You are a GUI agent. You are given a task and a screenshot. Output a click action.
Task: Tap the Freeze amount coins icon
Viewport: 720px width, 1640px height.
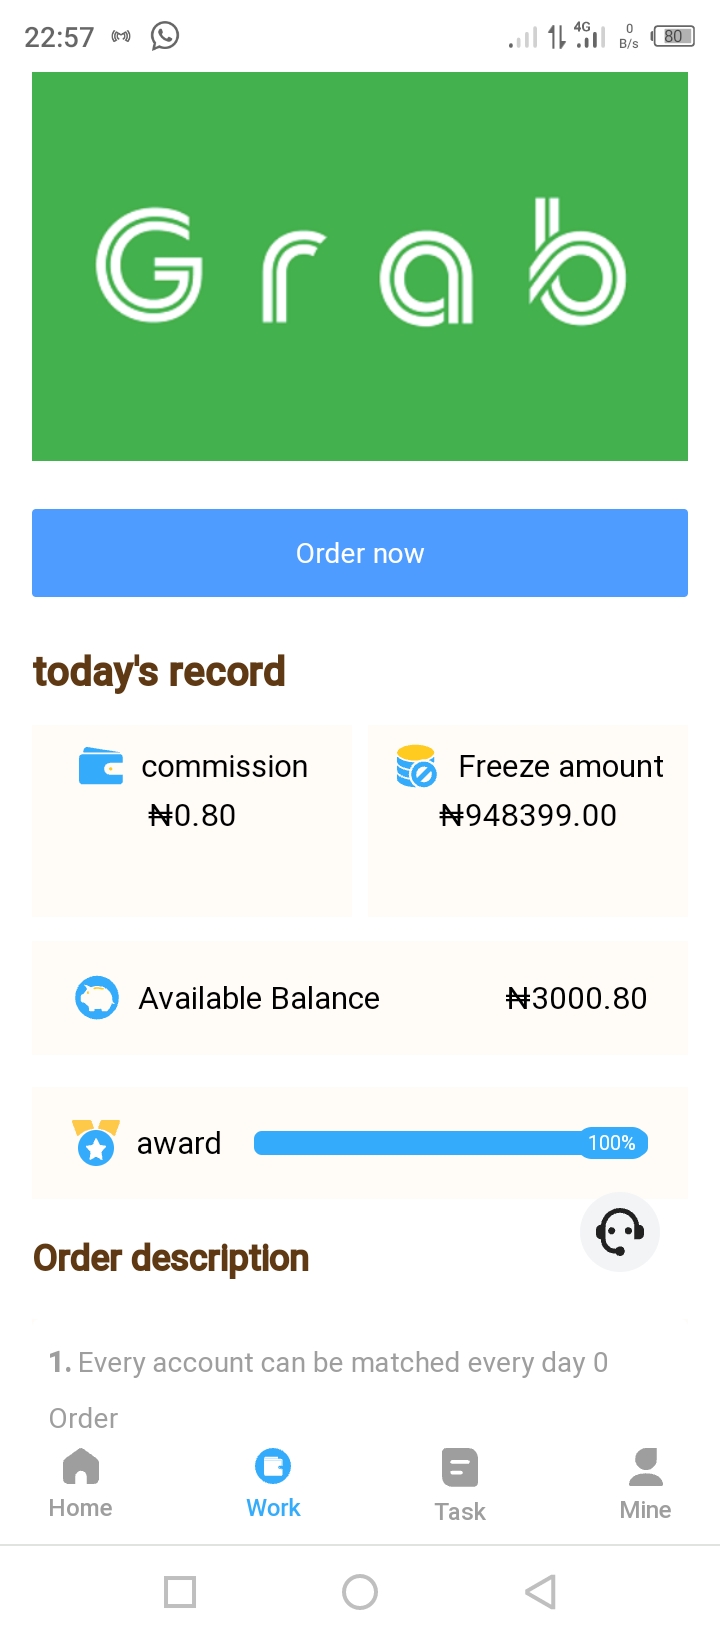click(x=416, y=767)
